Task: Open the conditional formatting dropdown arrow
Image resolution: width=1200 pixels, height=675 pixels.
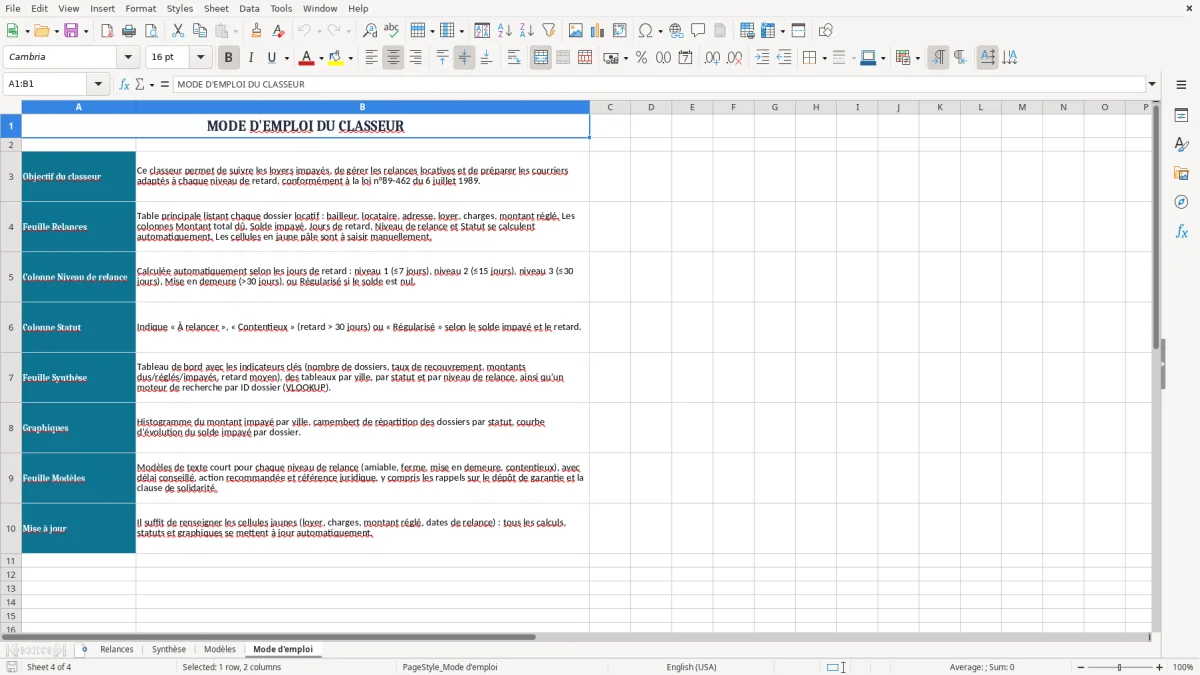Action: pos(917,58)
